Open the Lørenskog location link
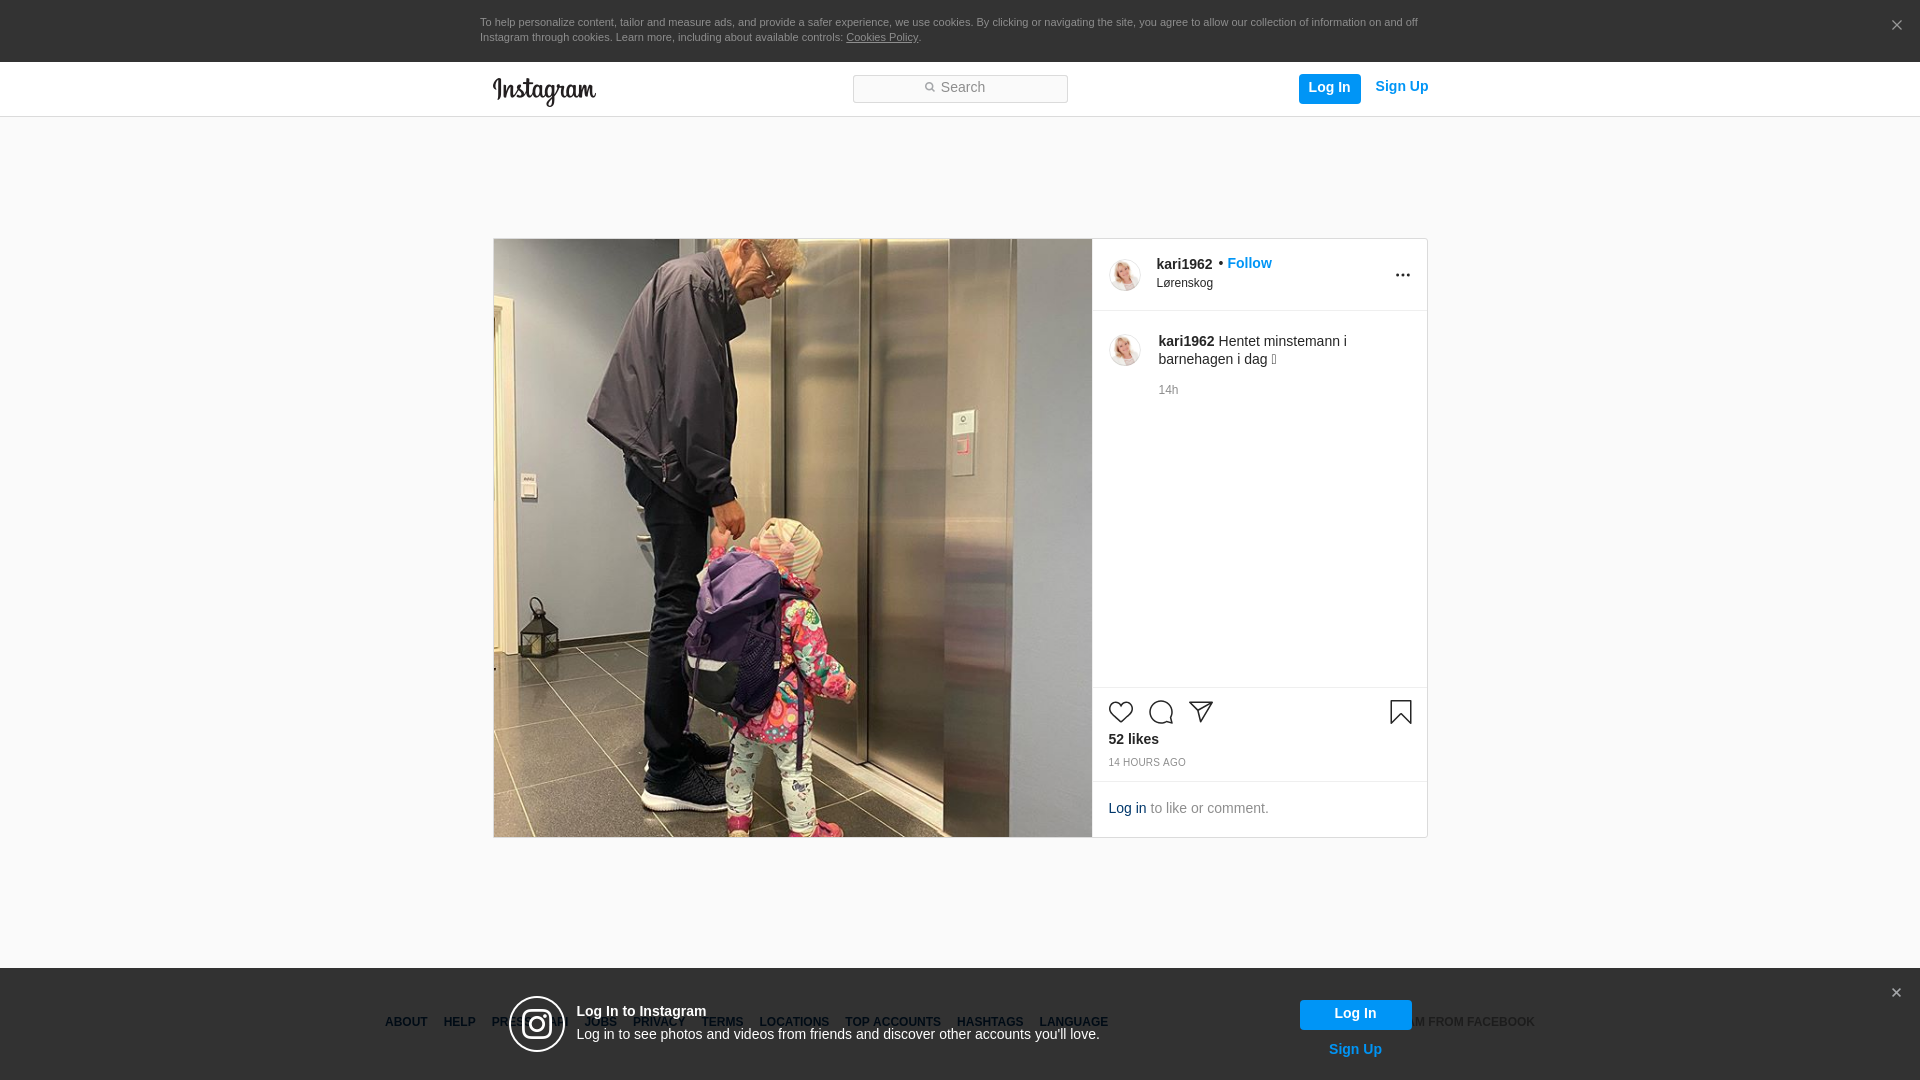Screen dimensions: 1920x1080 (1185, 283)
